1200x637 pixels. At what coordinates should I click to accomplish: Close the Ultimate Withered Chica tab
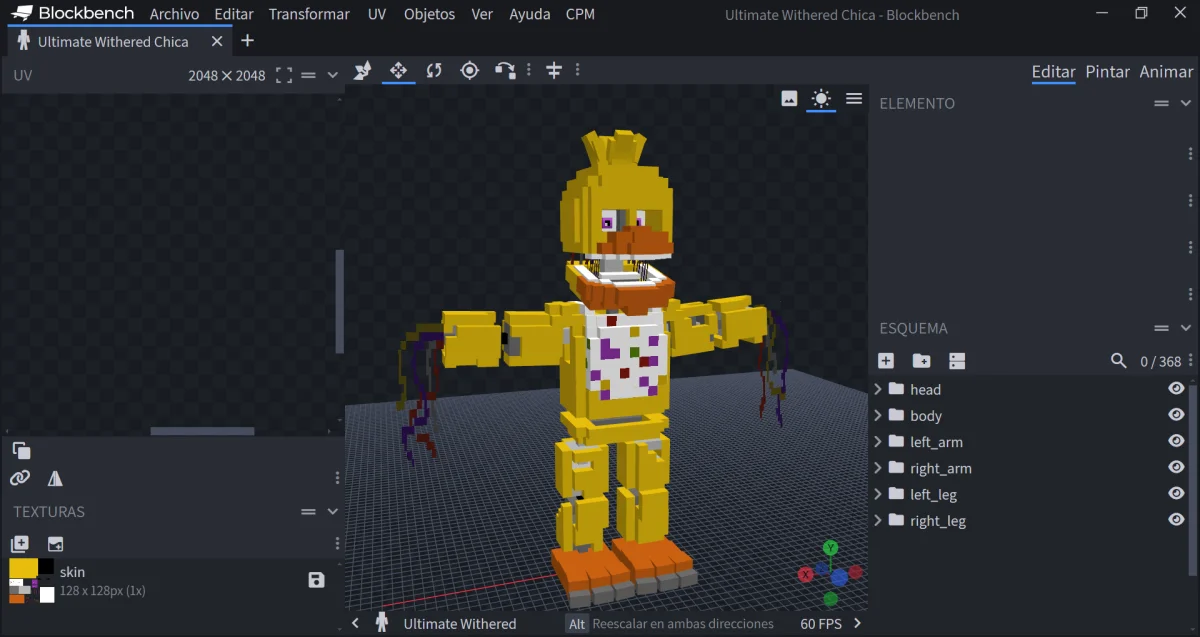(216, 41)
